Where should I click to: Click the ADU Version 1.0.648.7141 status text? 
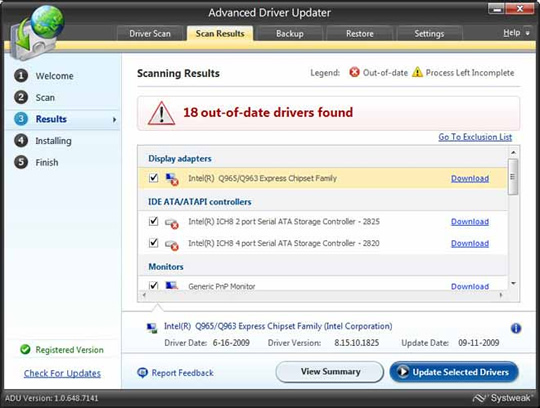click(52, 398)
